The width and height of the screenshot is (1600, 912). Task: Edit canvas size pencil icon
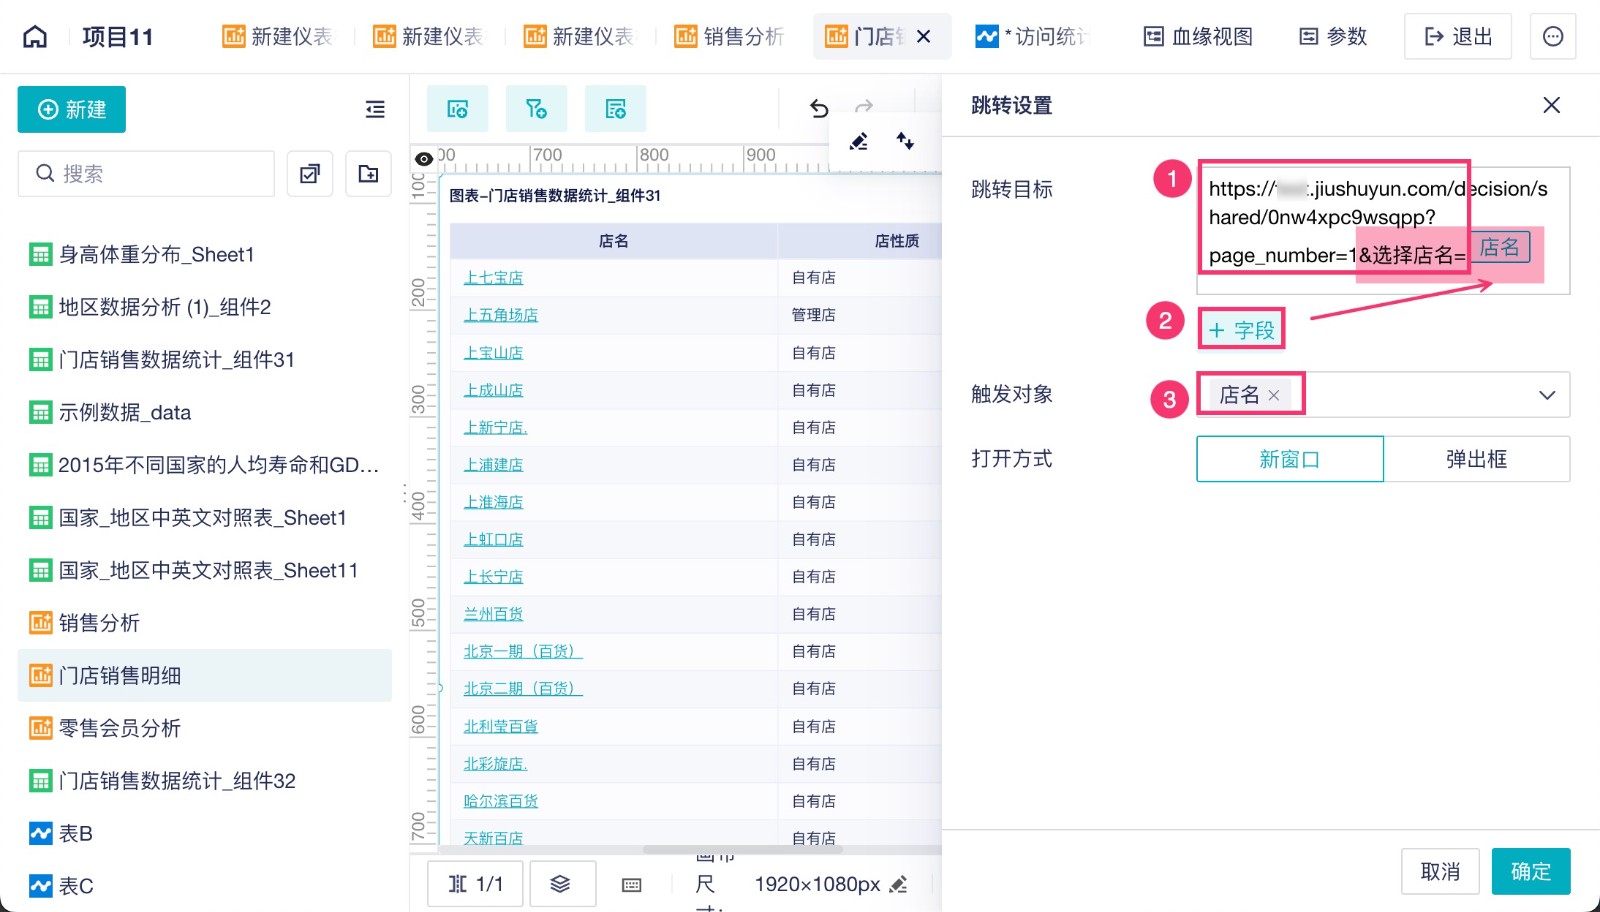[x=898, y=884]
